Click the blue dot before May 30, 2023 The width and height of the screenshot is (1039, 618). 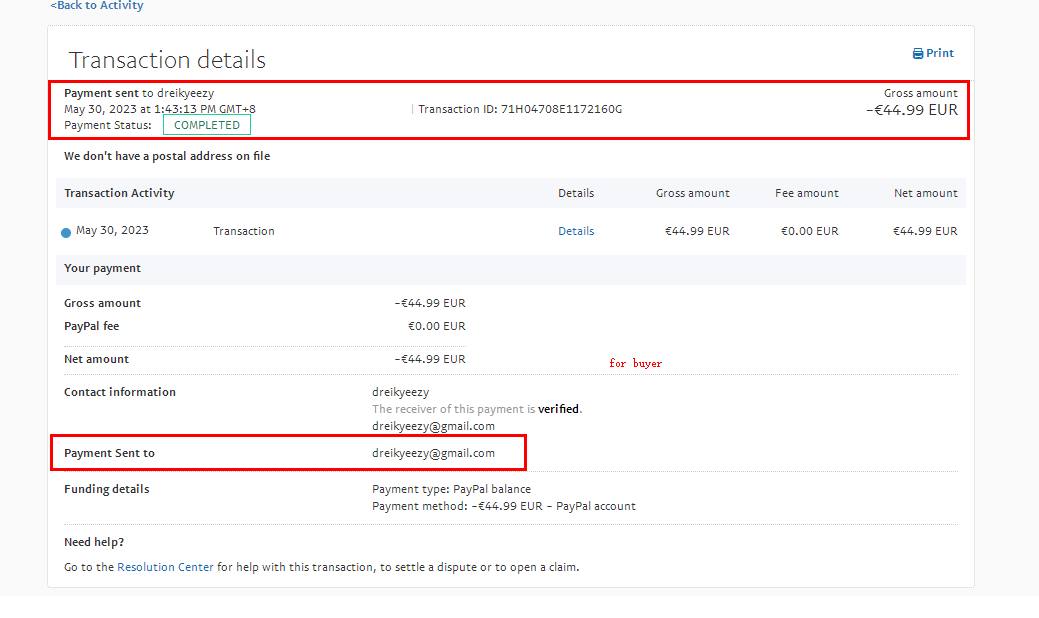click(66, 233)
